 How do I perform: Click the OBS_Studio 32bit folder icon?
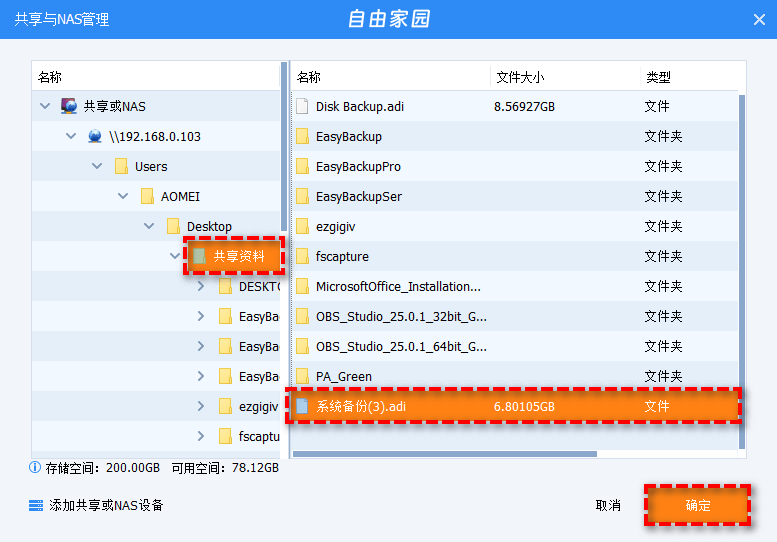tap(302, 316)
